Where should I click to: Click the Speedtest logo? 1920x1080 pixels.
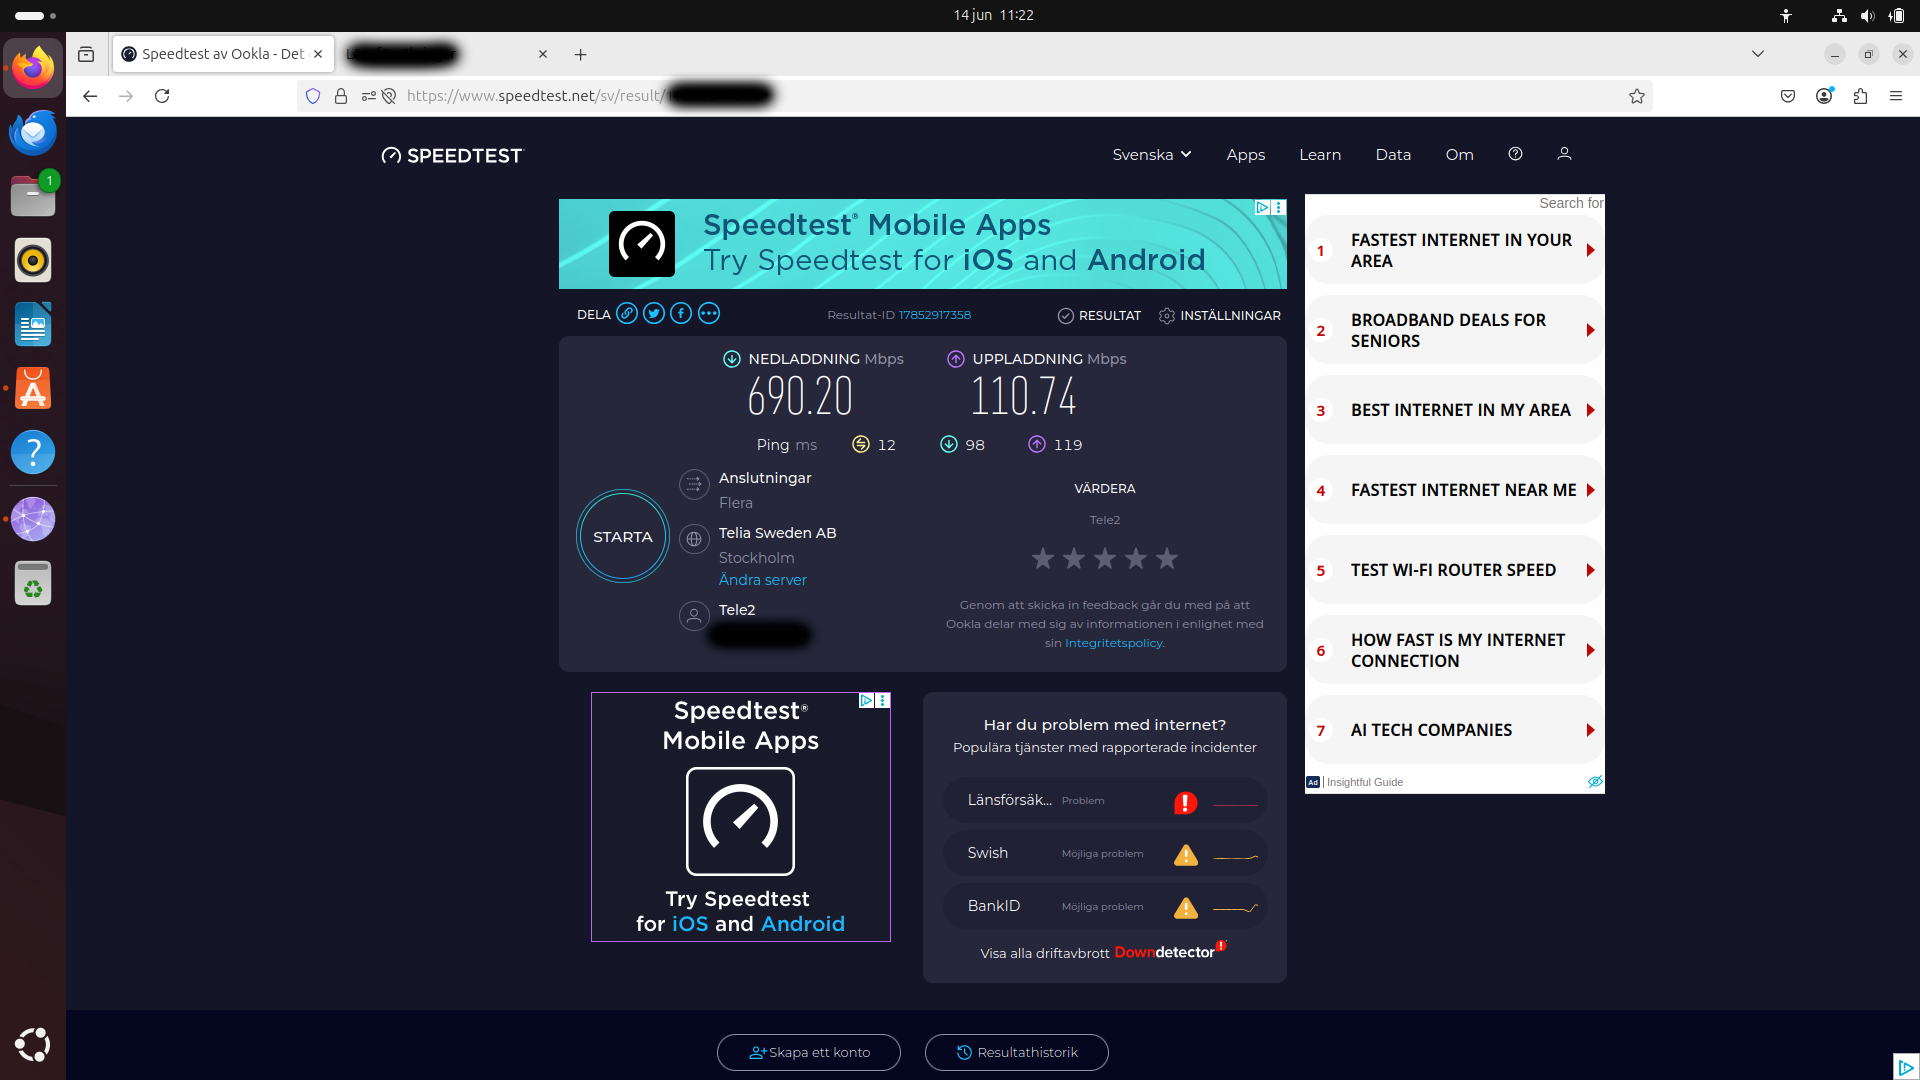click(452, 155)
